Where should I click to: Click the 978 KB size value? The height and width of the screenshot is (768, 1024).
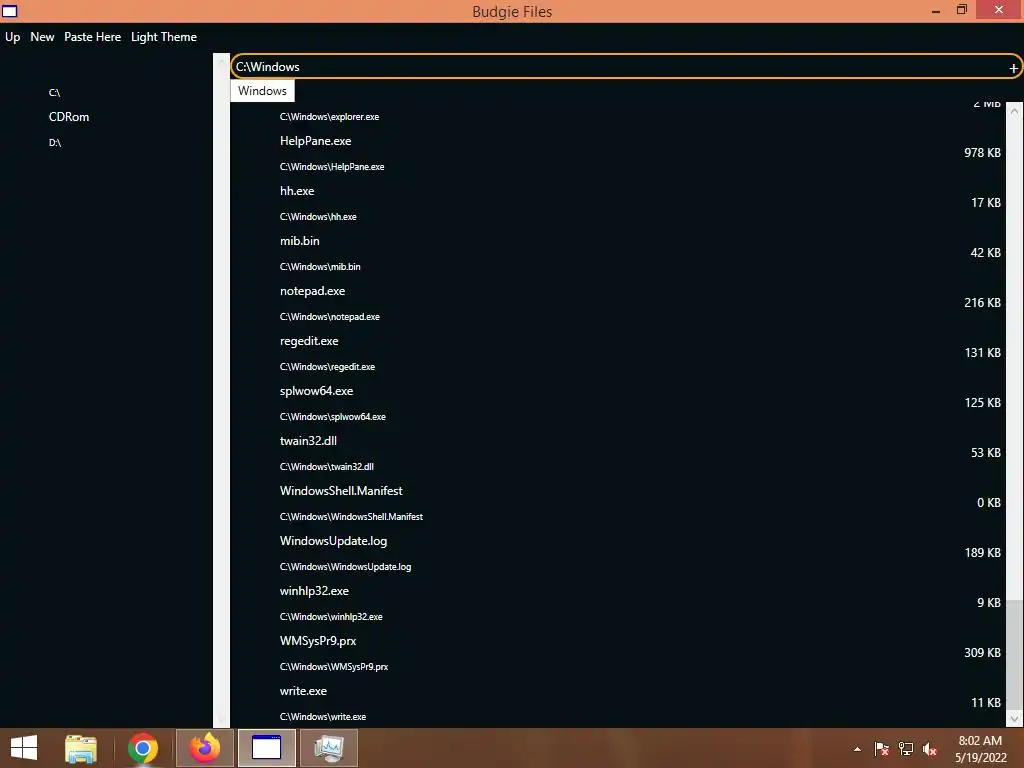[x=982, y=153]
